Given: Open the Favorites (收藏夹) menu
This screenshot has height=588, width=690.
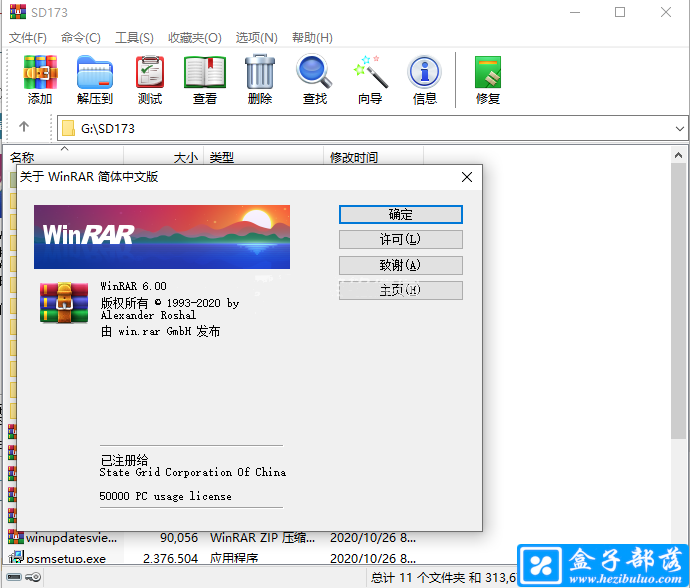Looking at the screenshot, I should [195, 38].
